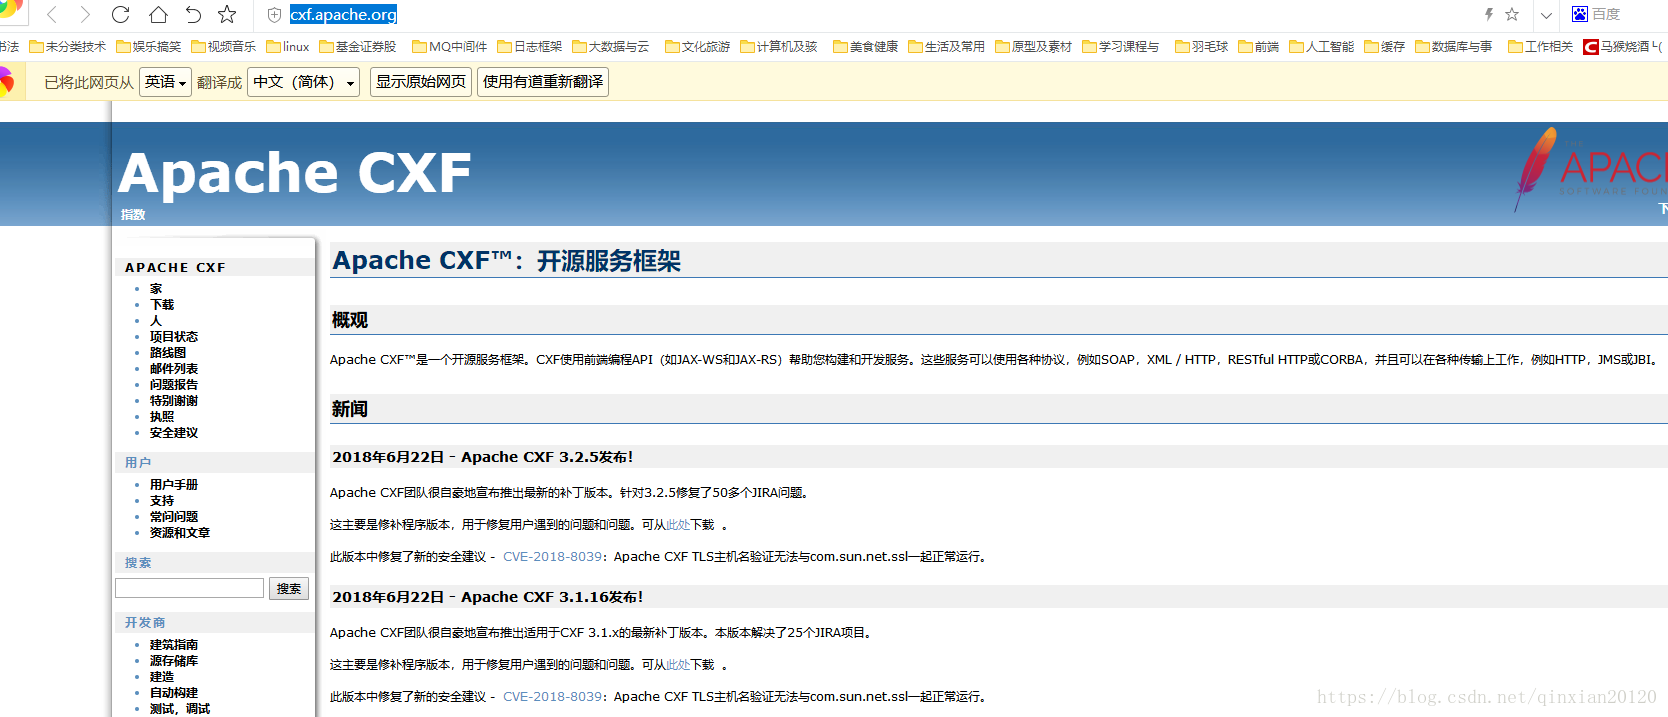This screenshot has height=717, width=1668.
Task: Open the 大数据与云 bookmark folder
Action: 611,47
